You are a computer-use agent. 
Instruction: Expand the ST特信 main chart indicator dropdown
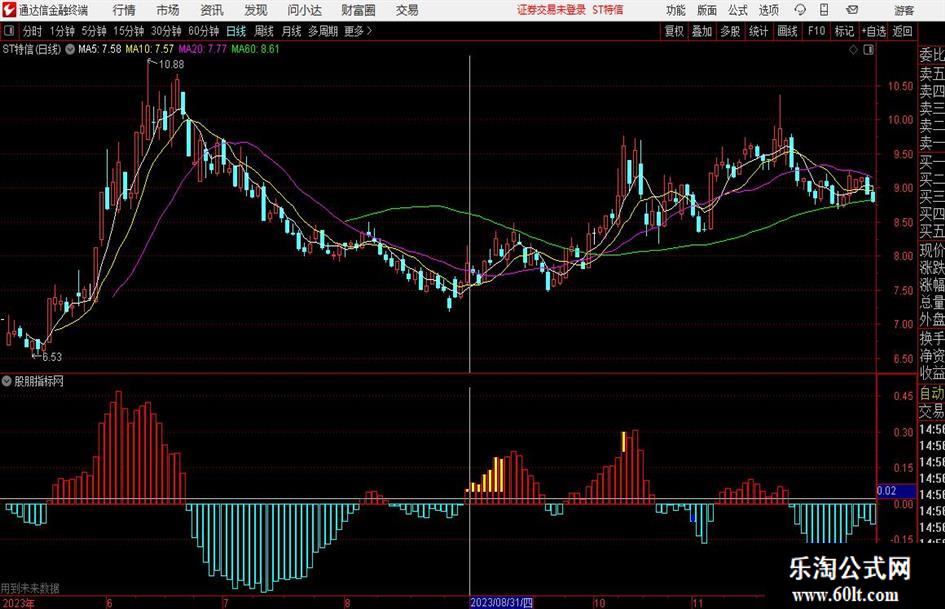(70, 49)
